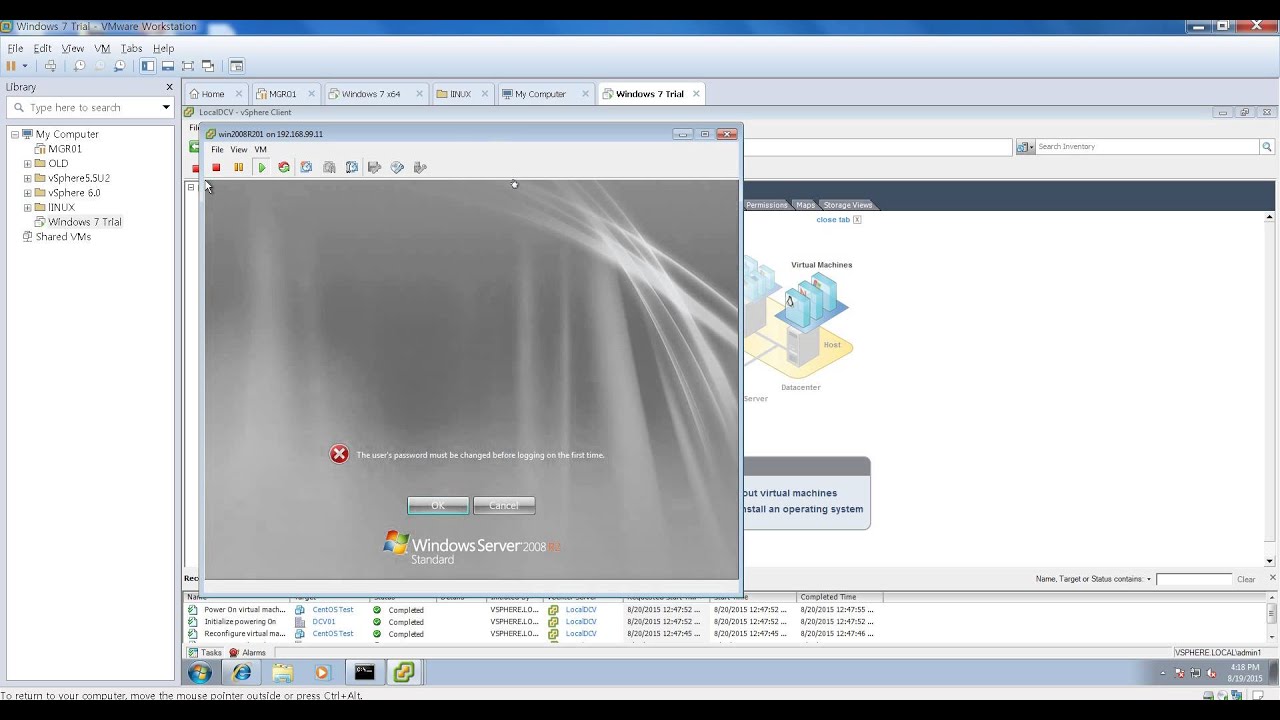Click the manage snapshots icon in Workstation toolbar
Image resolution: width=1280 pixels, height=720 pixels.
[x=120, y=66]
